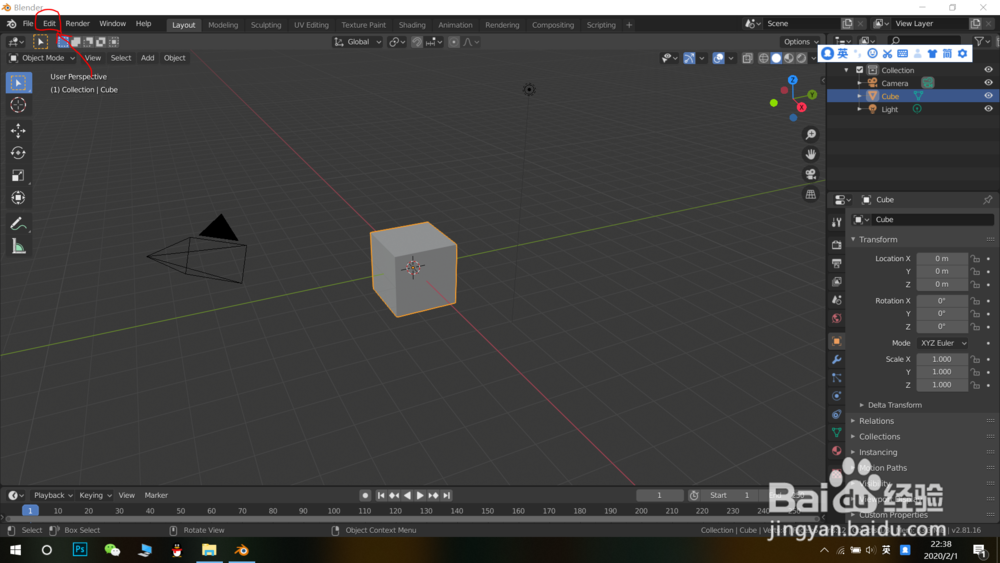Lock Location X value

click(x=975, y=258)
